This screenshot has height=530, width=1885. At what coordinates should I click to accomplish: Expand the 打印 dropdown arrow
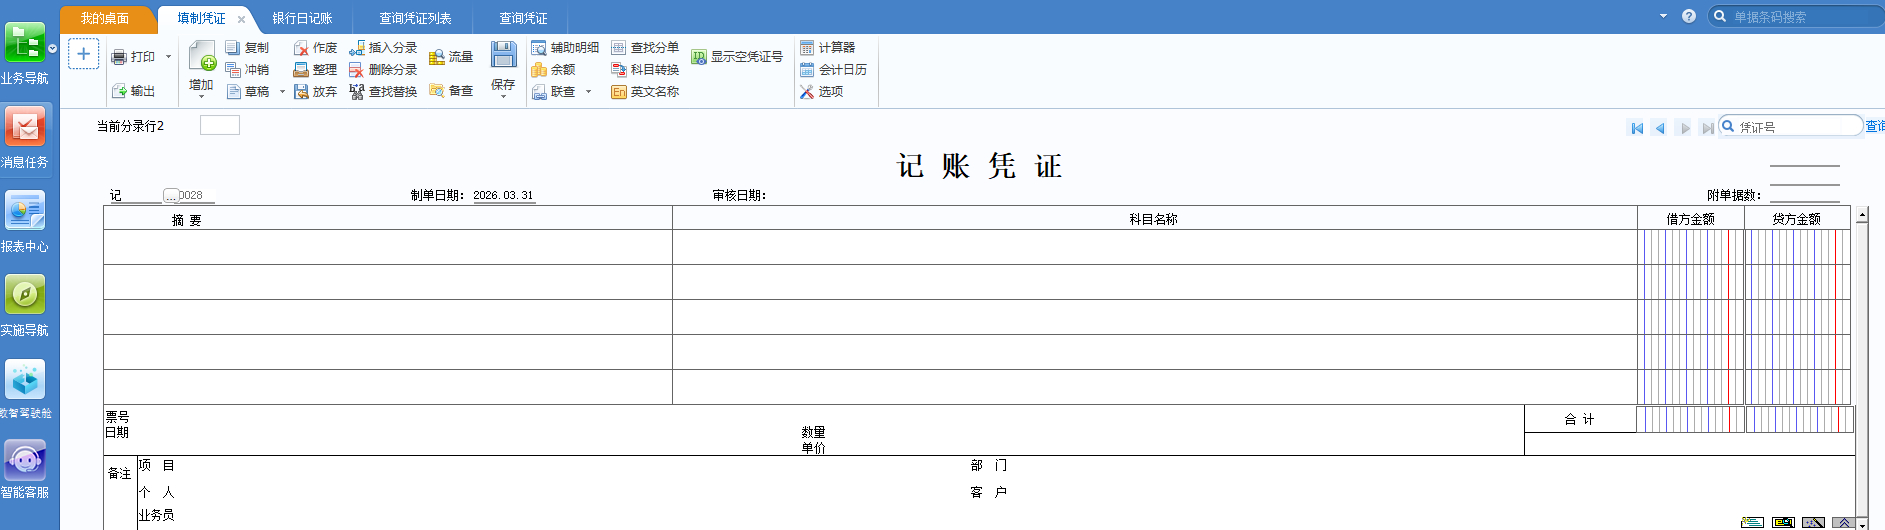pyautogui.click(x=168, y=57)
